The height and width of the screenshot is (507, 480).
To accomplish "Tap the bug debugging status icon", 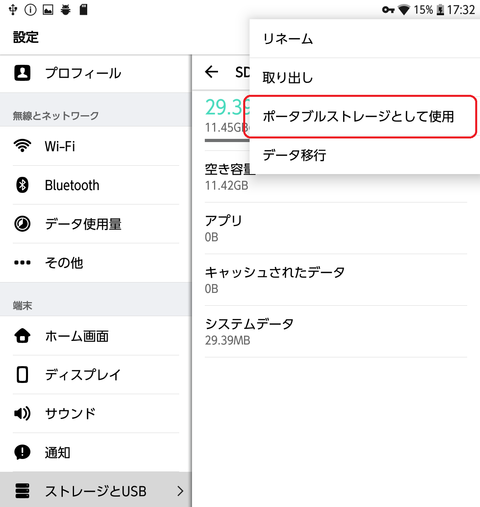I will (66, 10).
